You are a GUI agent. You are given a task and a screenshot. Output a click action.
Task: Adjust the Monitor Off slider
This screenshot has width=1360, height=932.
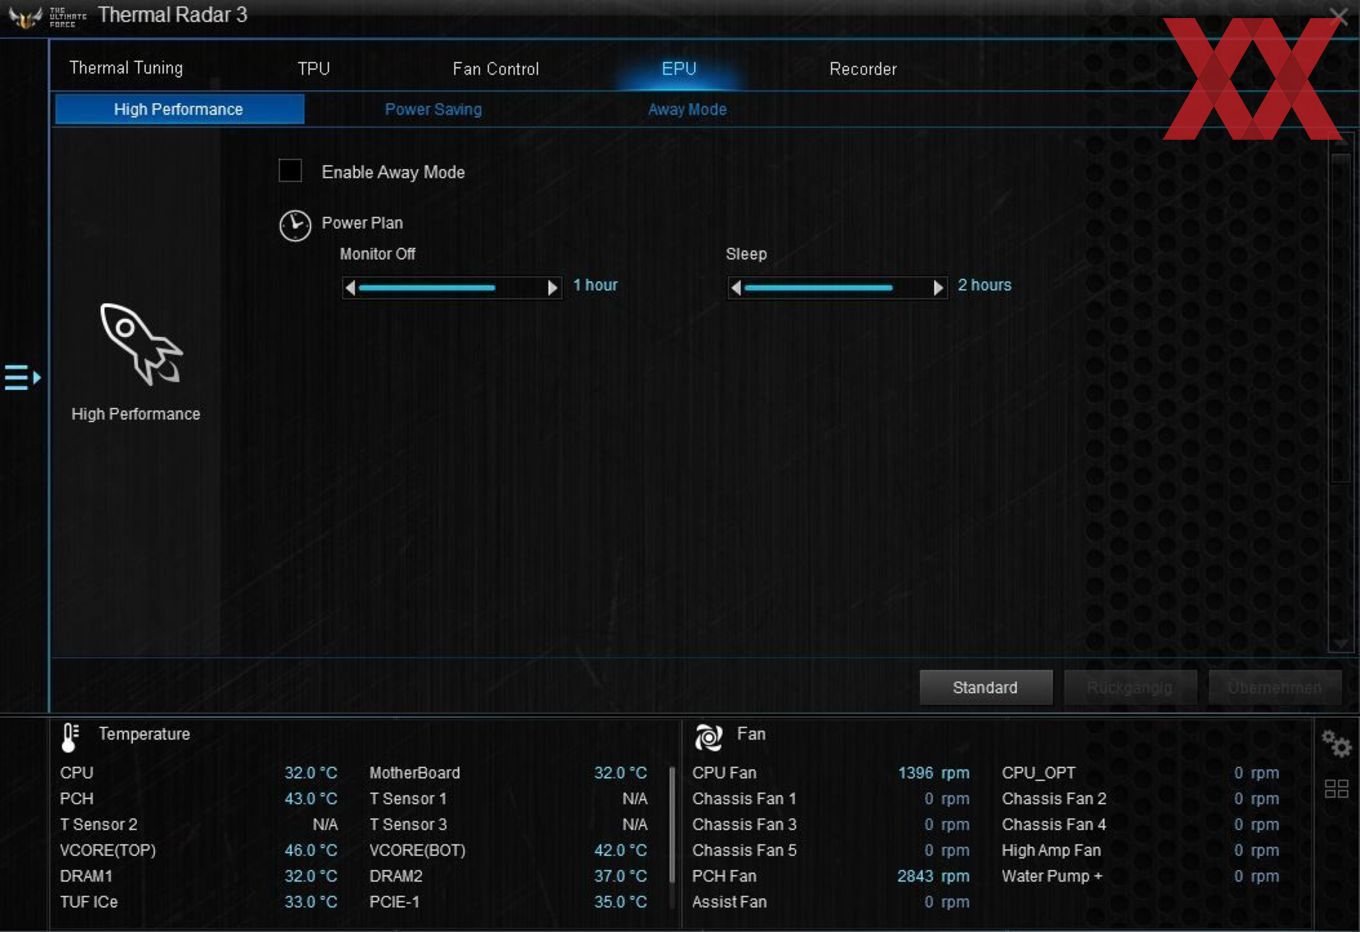coord(451,288)
